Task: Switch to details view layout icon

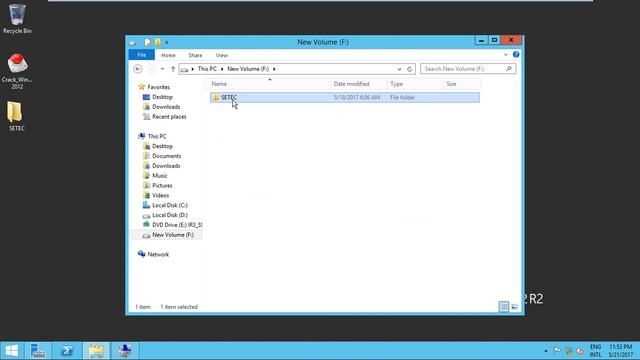Action: point(504,307)
